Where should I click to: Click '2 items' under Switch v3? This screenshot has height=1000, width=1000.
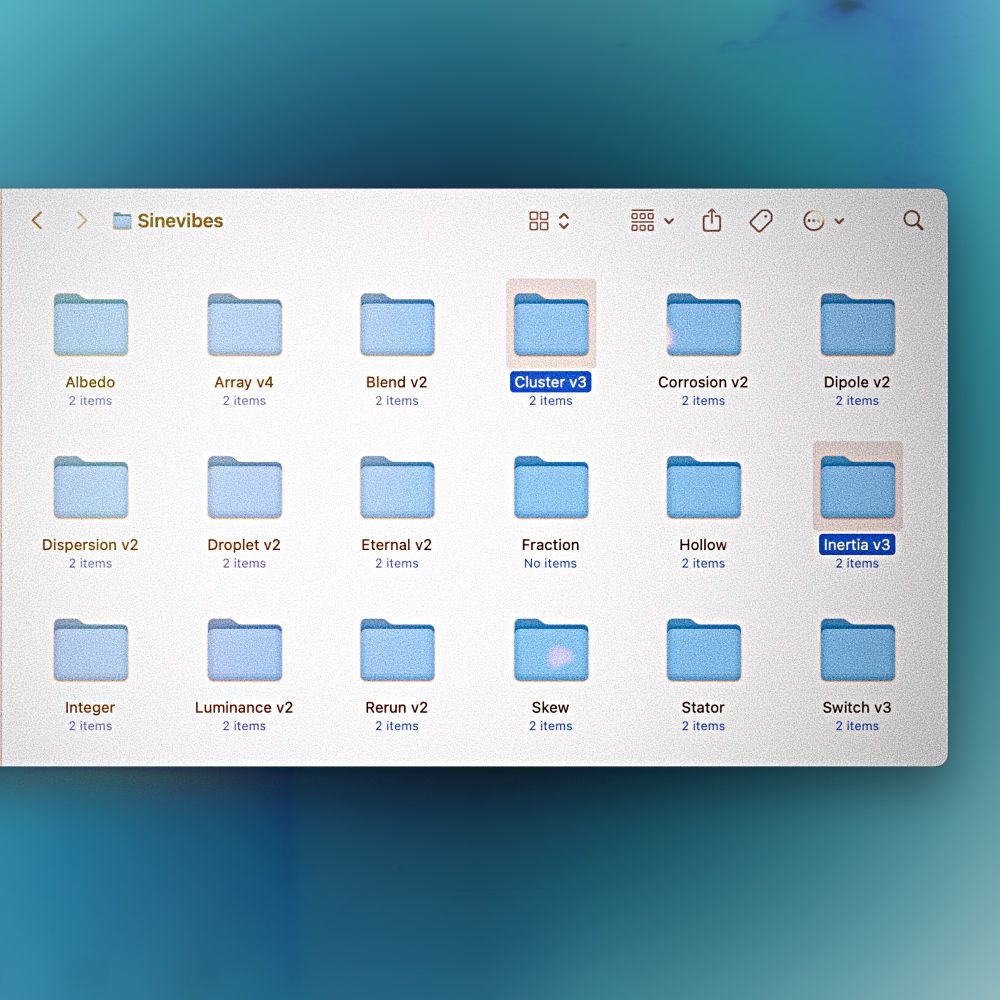pos(857,726)
